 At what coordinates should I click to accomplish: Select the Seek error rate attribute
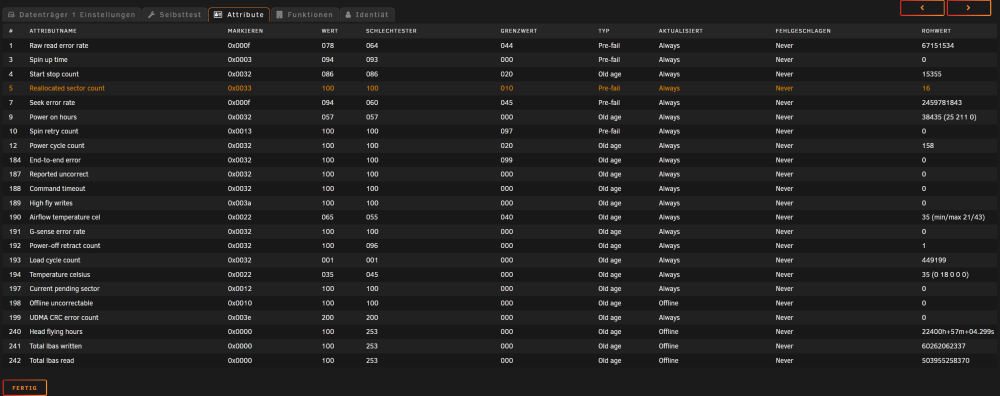pos(52,103)
